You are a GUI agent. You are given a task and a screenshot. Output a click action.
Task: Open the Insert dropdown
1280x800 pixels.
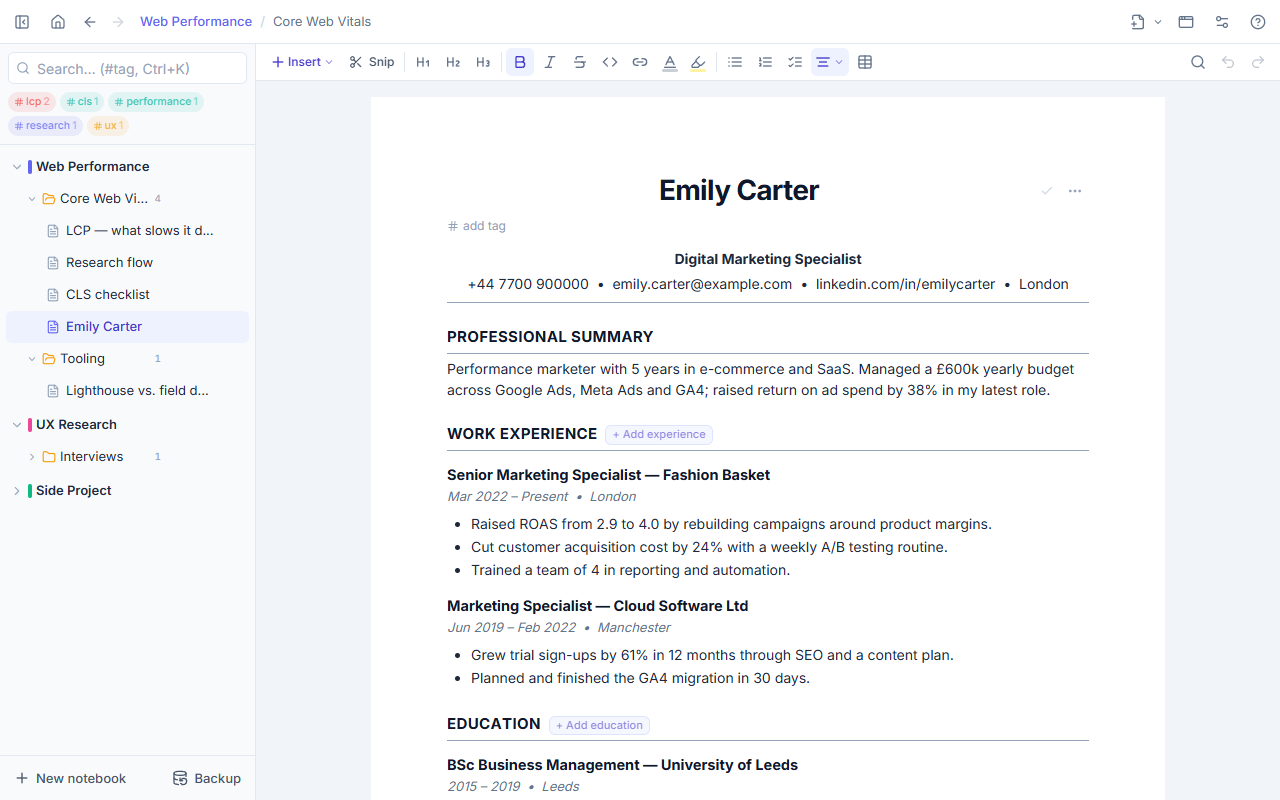pos(302,62)
